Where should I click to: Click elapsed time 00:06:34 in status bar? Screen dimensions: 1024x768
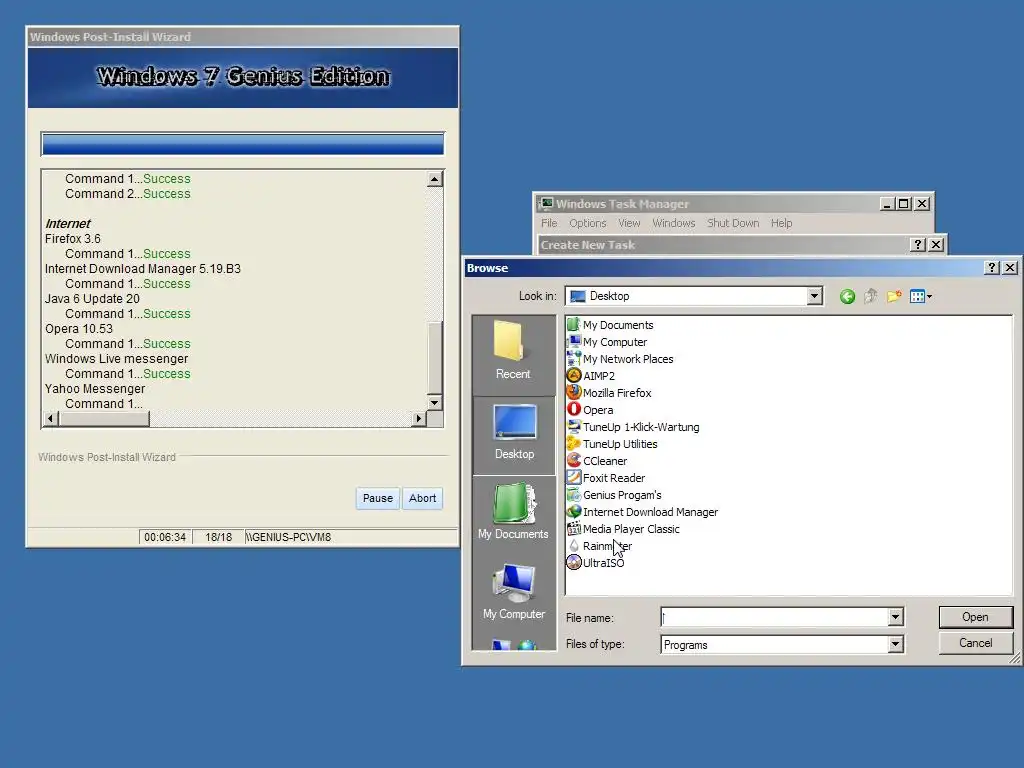click(x=165, y=537)
